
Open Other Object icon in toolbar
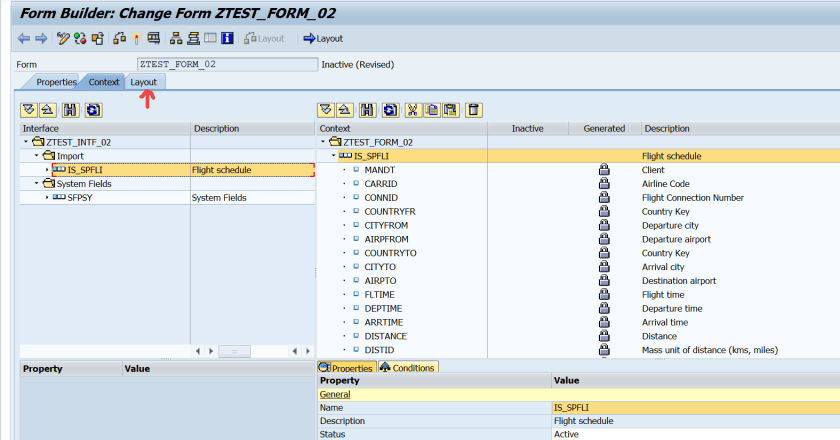tap(98, 39)
